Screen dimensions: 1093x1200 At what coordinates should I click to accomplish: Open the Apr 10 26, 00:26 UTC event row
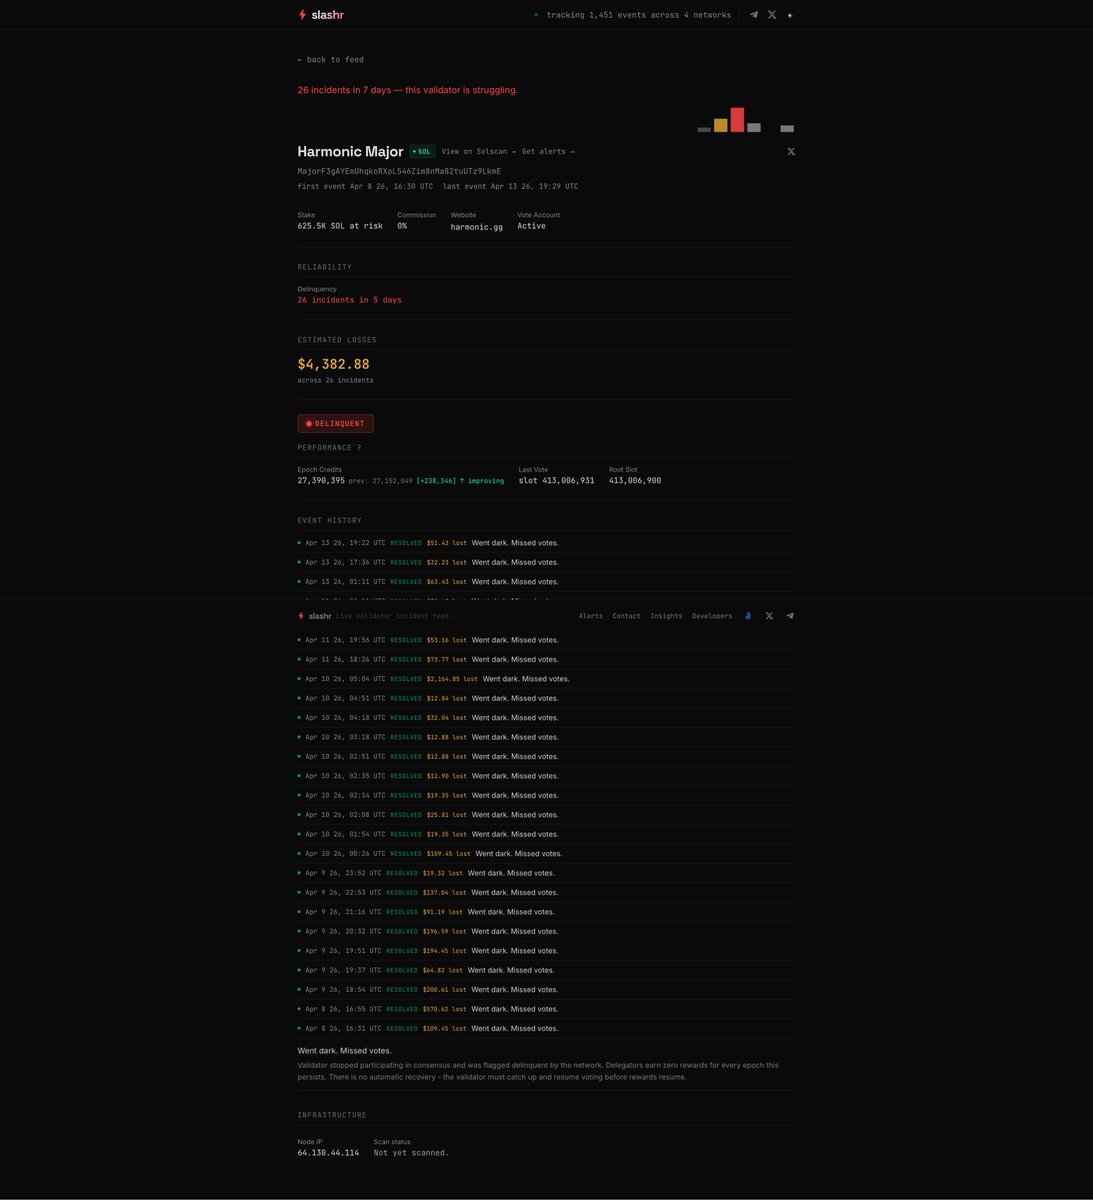pos(547,854)
